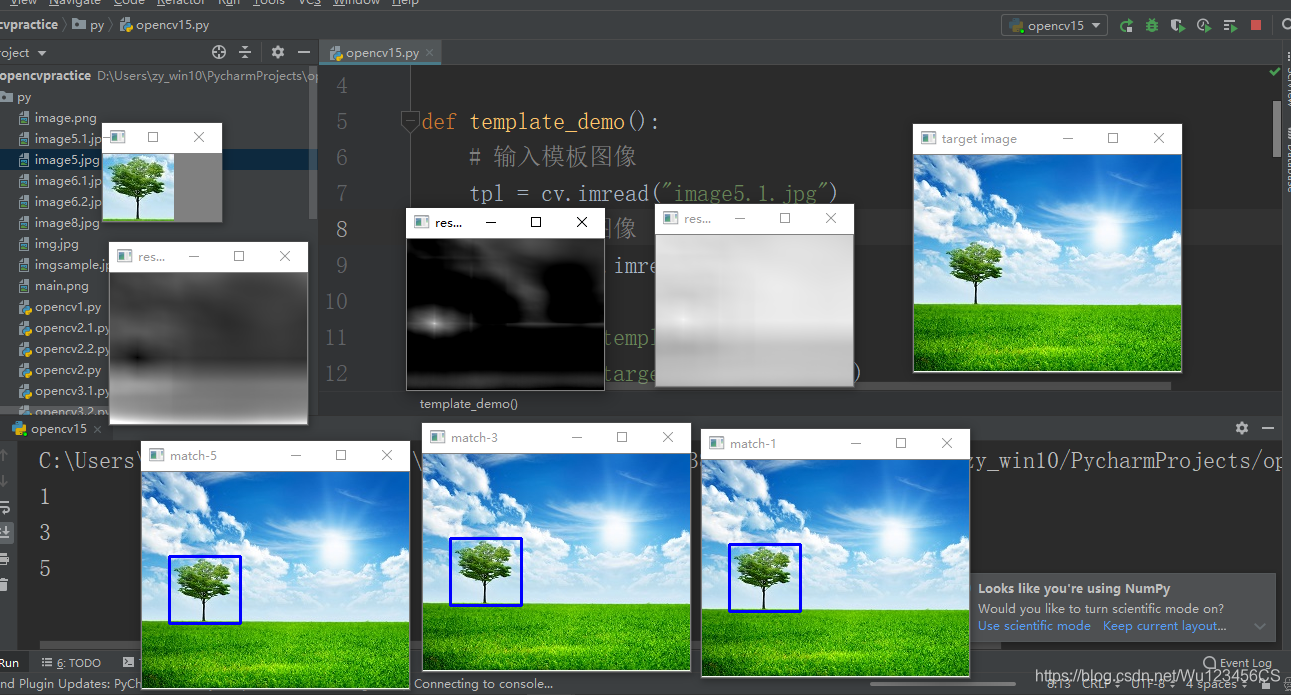
Task: Click the match-1 window title bar
Action: tap(835, 443)
